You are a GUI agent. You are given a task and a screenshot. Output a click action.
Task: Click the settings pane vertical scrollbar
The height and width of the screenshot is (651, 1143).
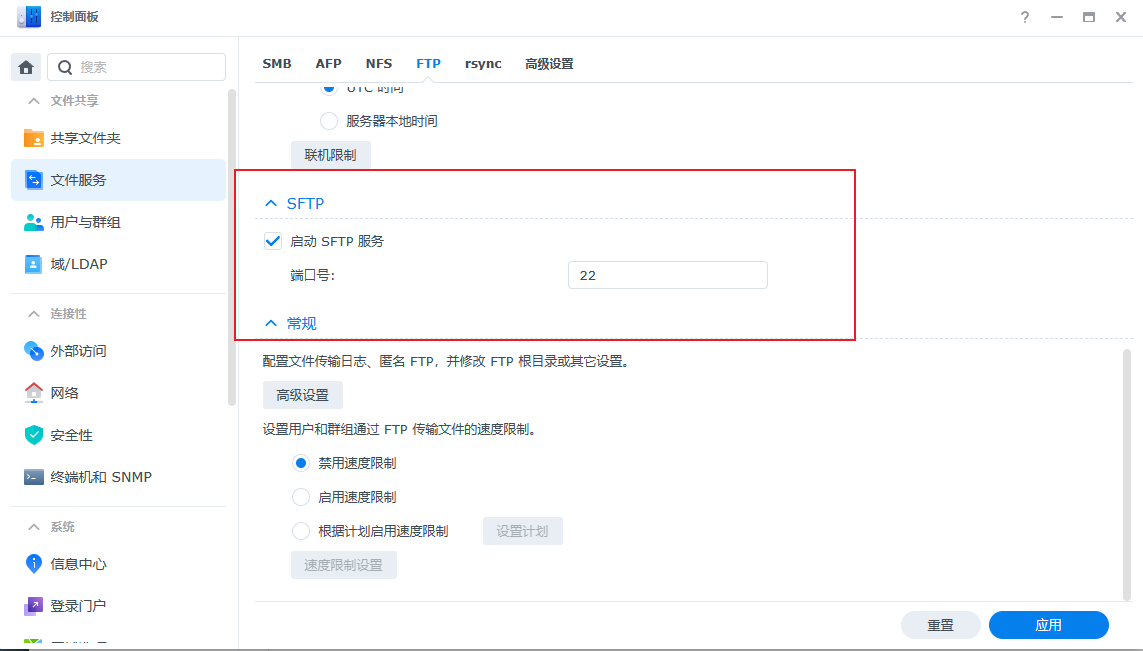click(1127, 474)
